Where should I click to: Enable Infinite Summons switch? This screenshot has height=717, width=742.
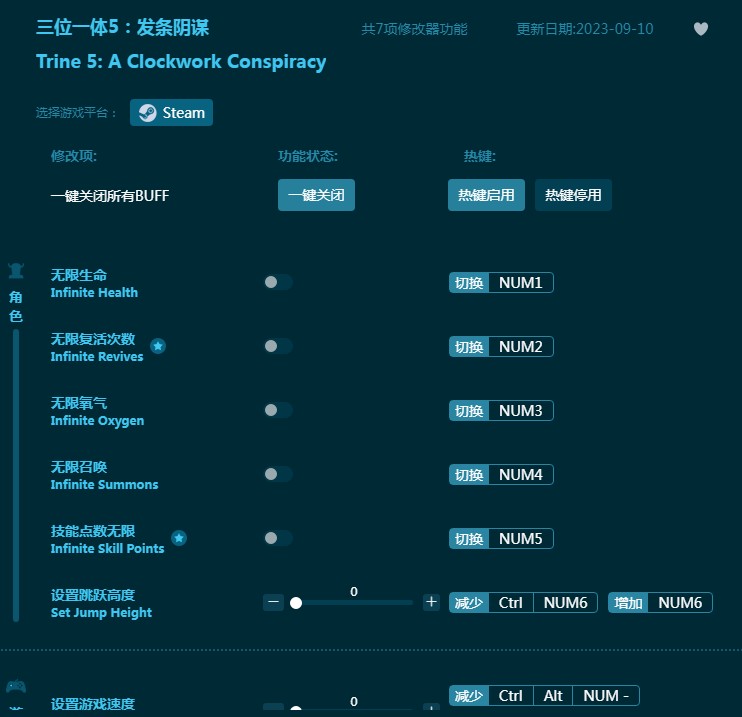coord(278,474)
